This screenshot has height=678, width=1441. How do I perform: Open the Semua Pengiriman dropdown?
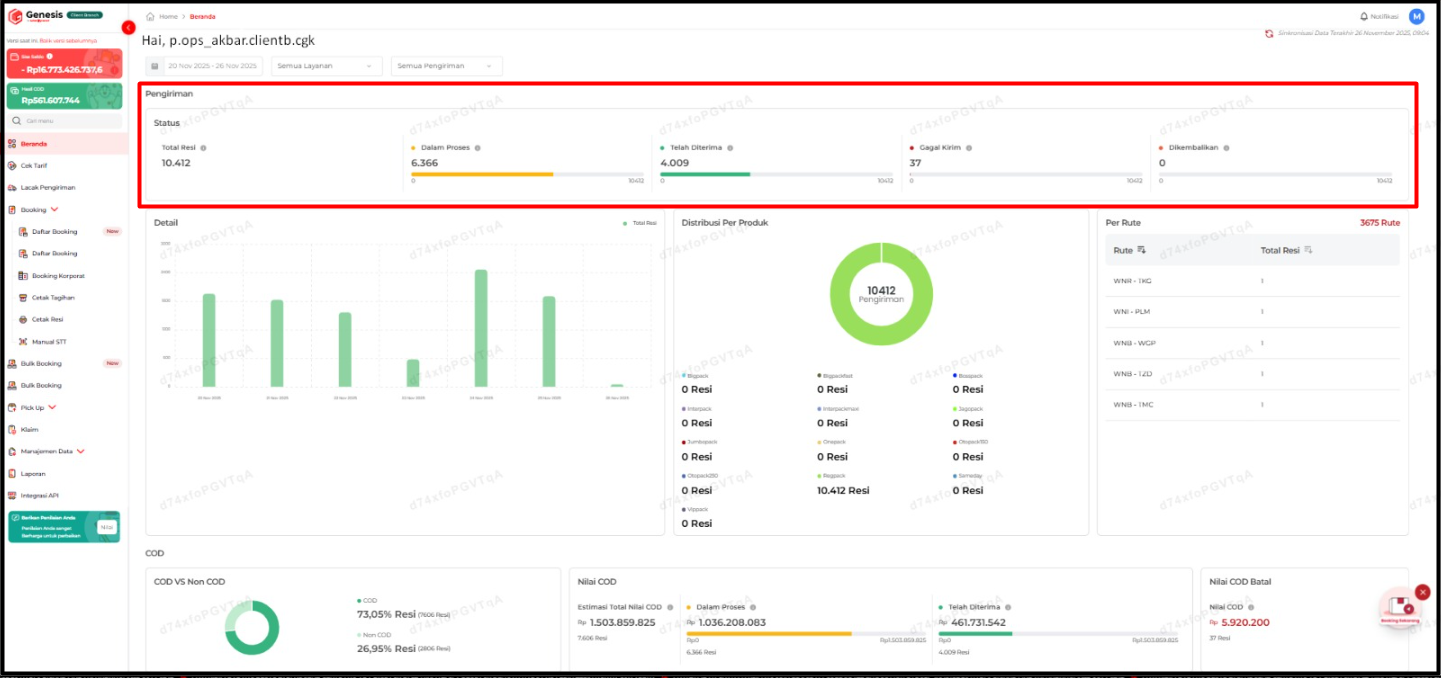click(x=446, y=66)
